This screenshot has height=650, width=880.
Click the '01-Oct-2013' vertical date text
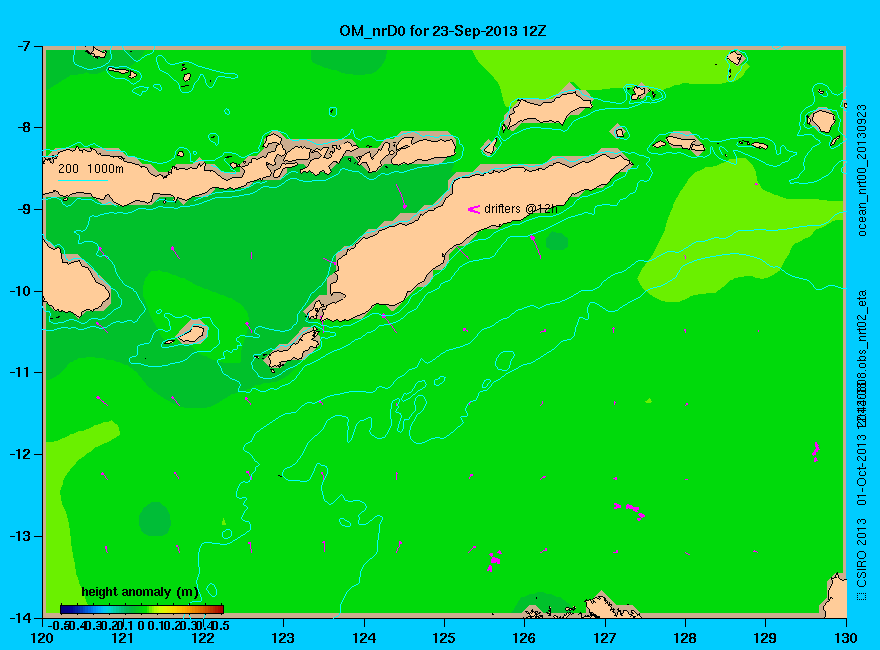(x=862, y=468)
